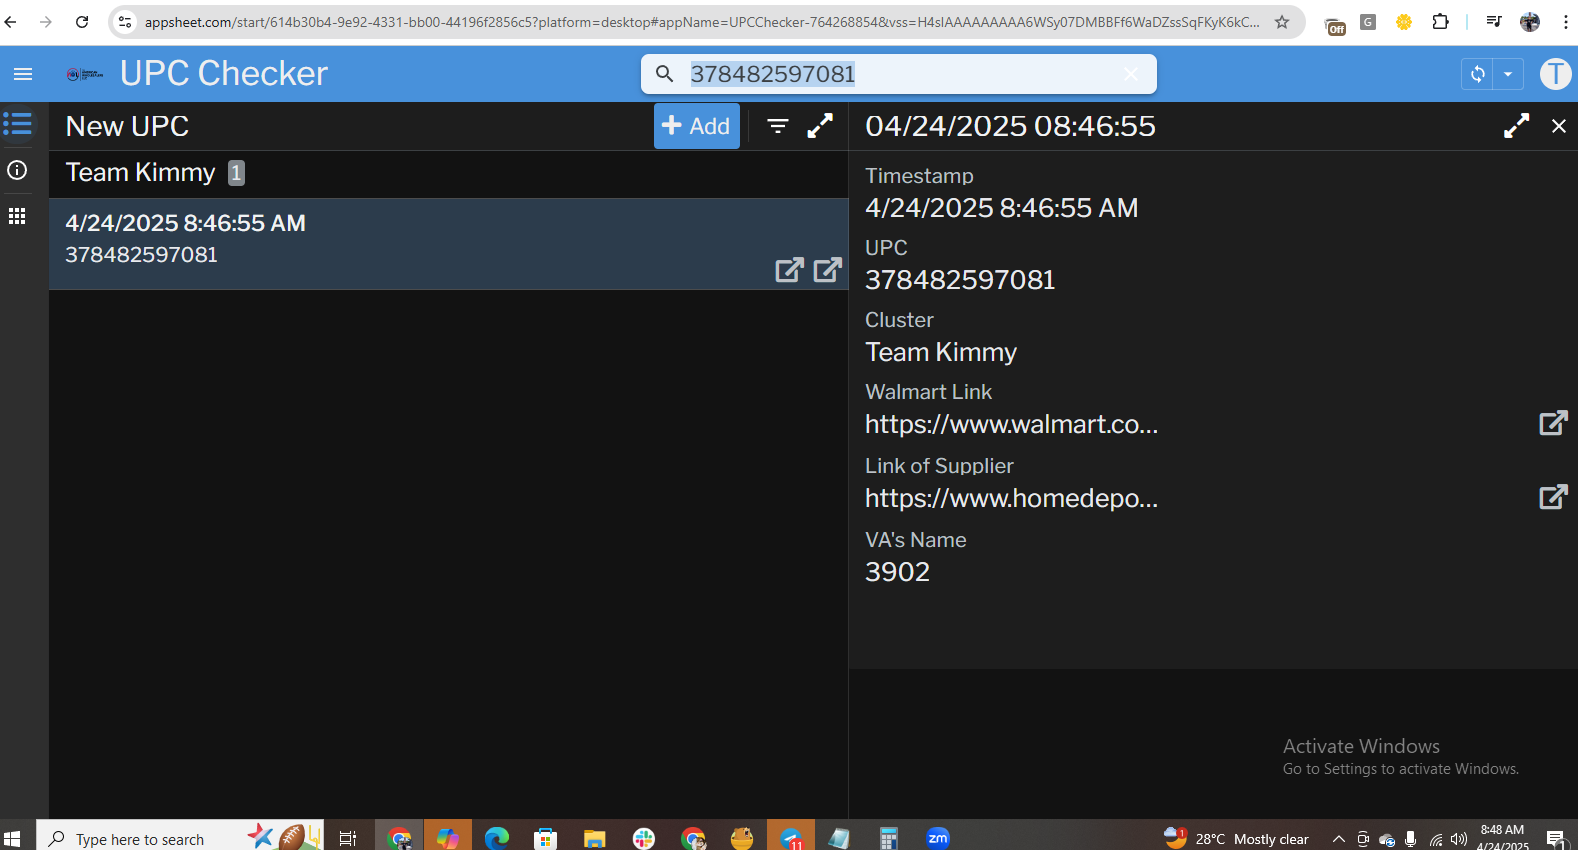Open Windows Start menu
Image resolution: width=1578 pixels, height=850 pixels.
tap(13, 838)
